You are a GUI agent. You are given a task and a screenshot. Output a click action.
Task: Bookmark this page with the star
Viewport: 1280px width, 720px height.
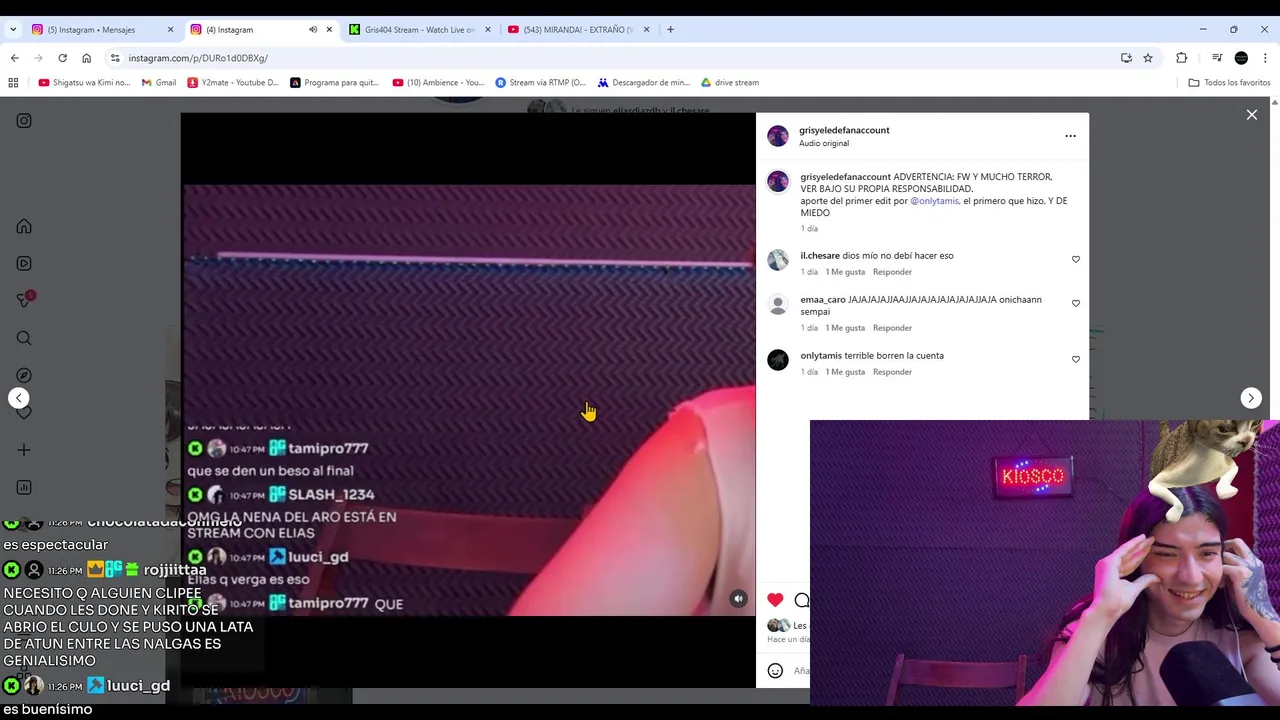[x=1148, y=58]
